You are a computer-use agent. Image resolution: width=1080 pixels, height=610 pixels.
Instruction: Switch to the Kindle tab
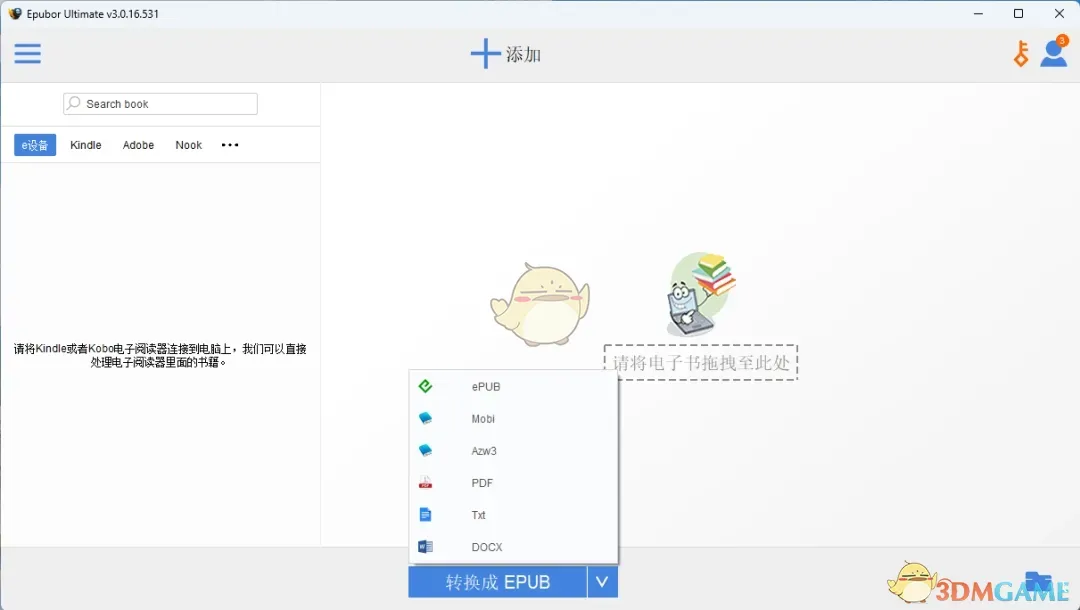click(x=85, y=145)
